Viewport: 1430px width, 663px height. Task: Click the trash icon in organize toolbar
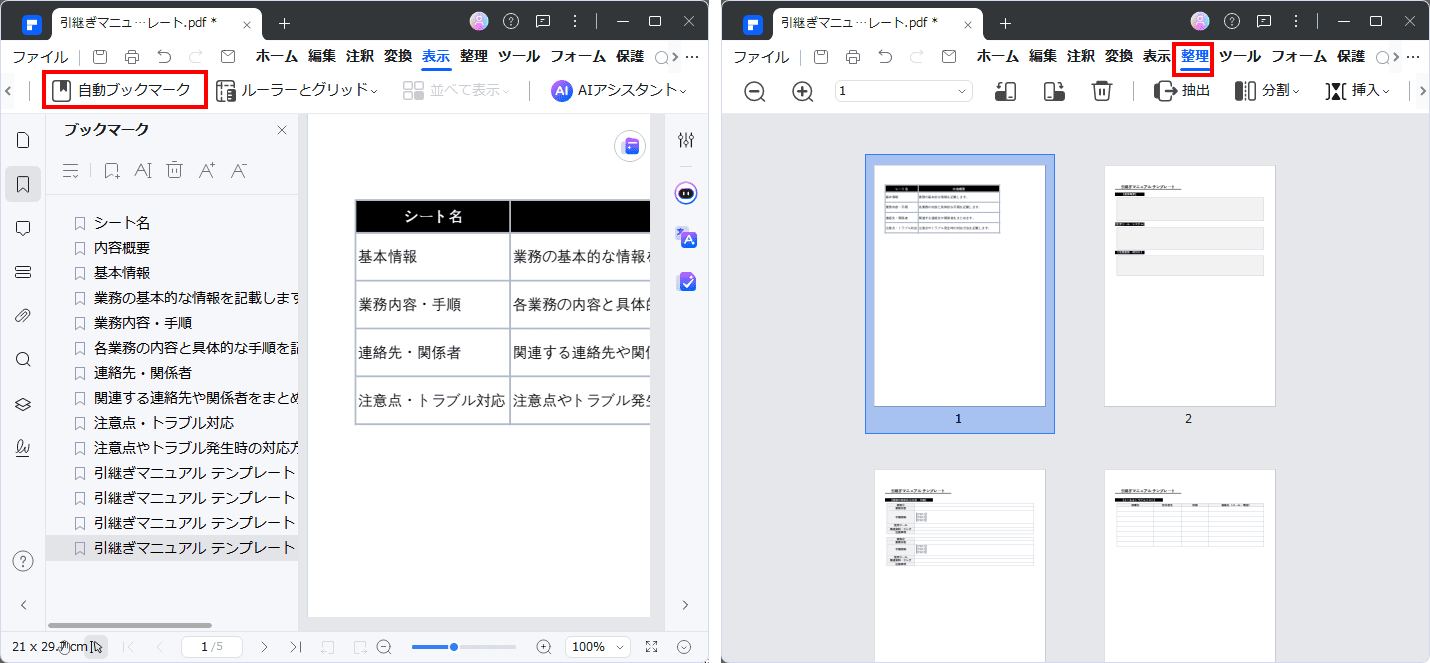tap(1101, 91)
